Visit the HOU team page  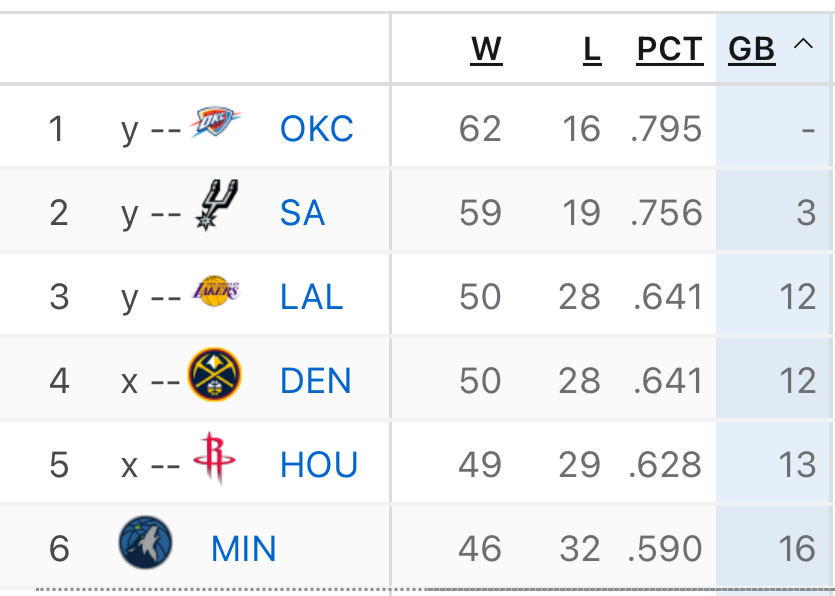318,465
